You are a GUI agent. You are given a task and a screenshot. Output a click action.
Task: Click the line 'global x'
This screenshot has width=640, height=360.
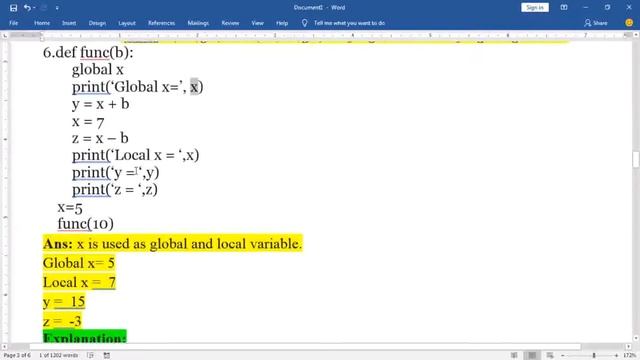98,69
